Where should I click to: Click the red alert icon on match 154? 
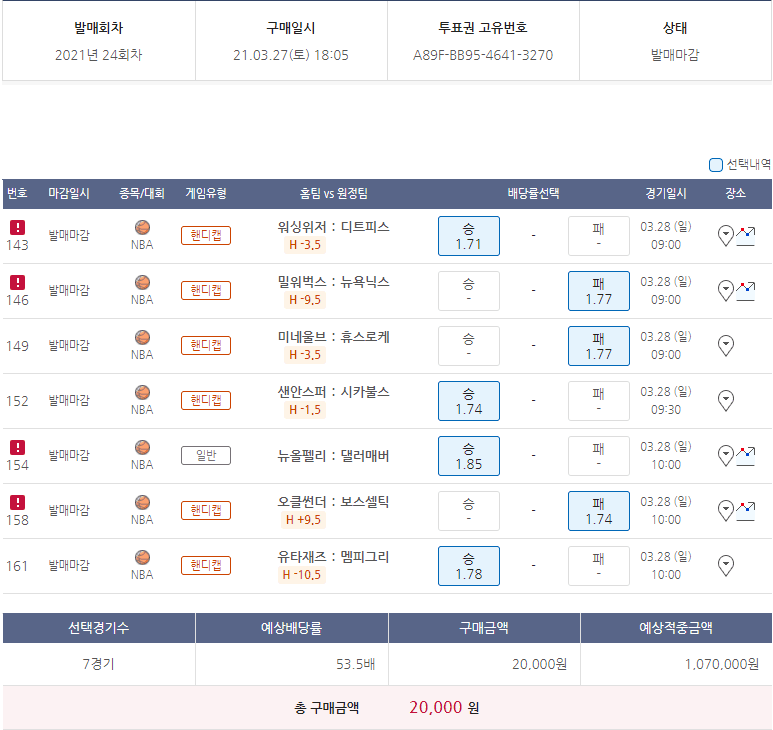(17, 447)
